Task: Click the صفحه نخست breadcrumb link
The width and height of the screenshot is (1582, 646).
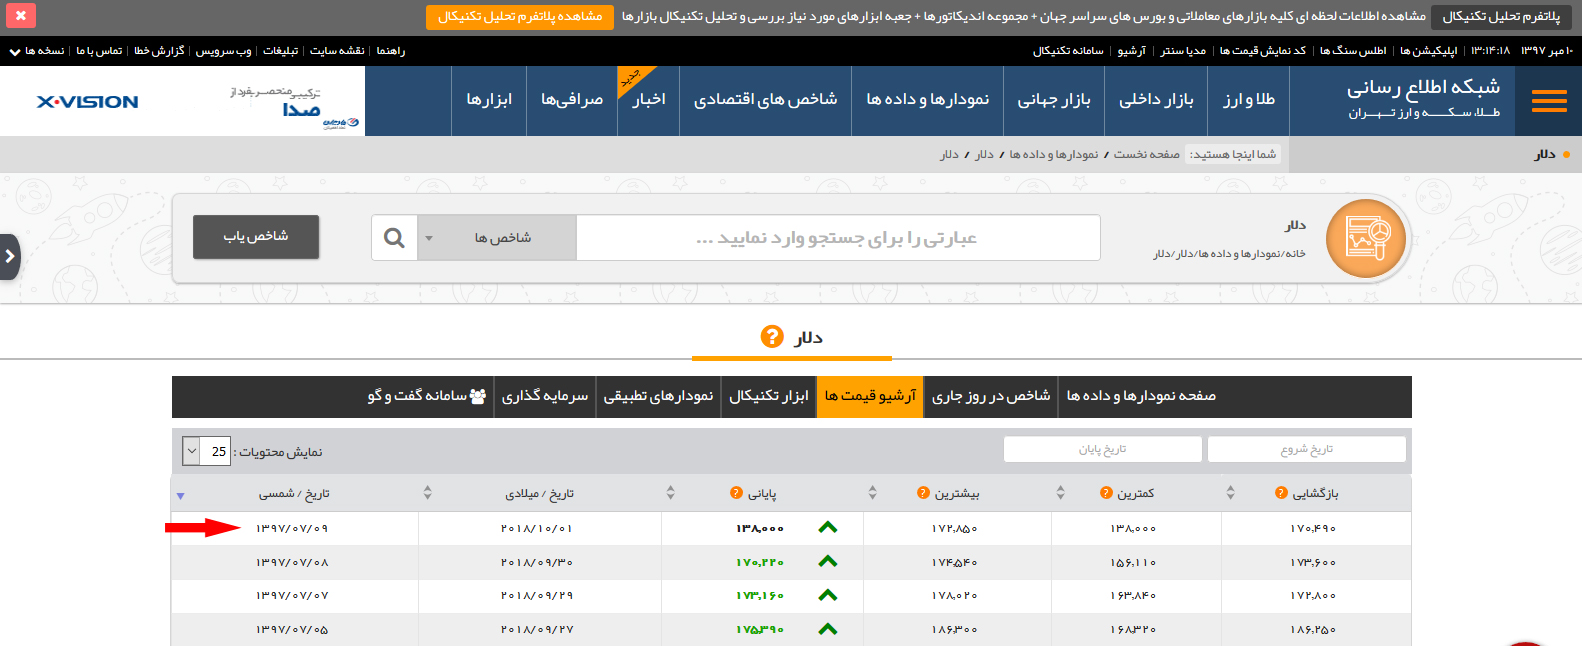Action: [1147, 155]
